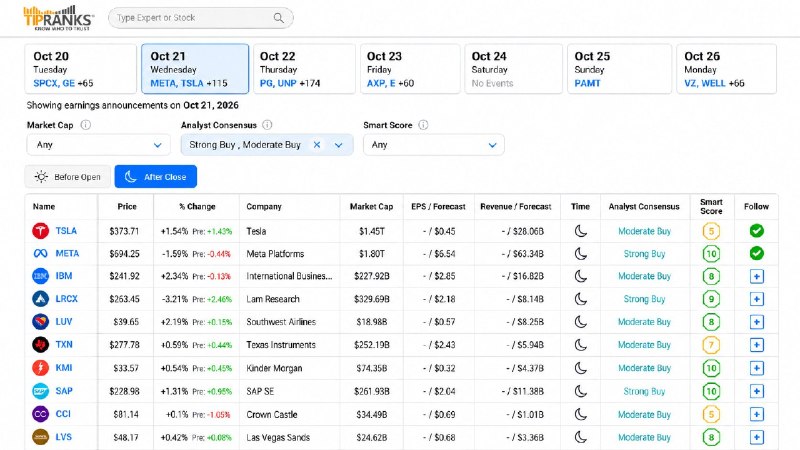Follow CCI with plus icon
This screenshot has height=450, width=800.
click(x=757, y=414)
